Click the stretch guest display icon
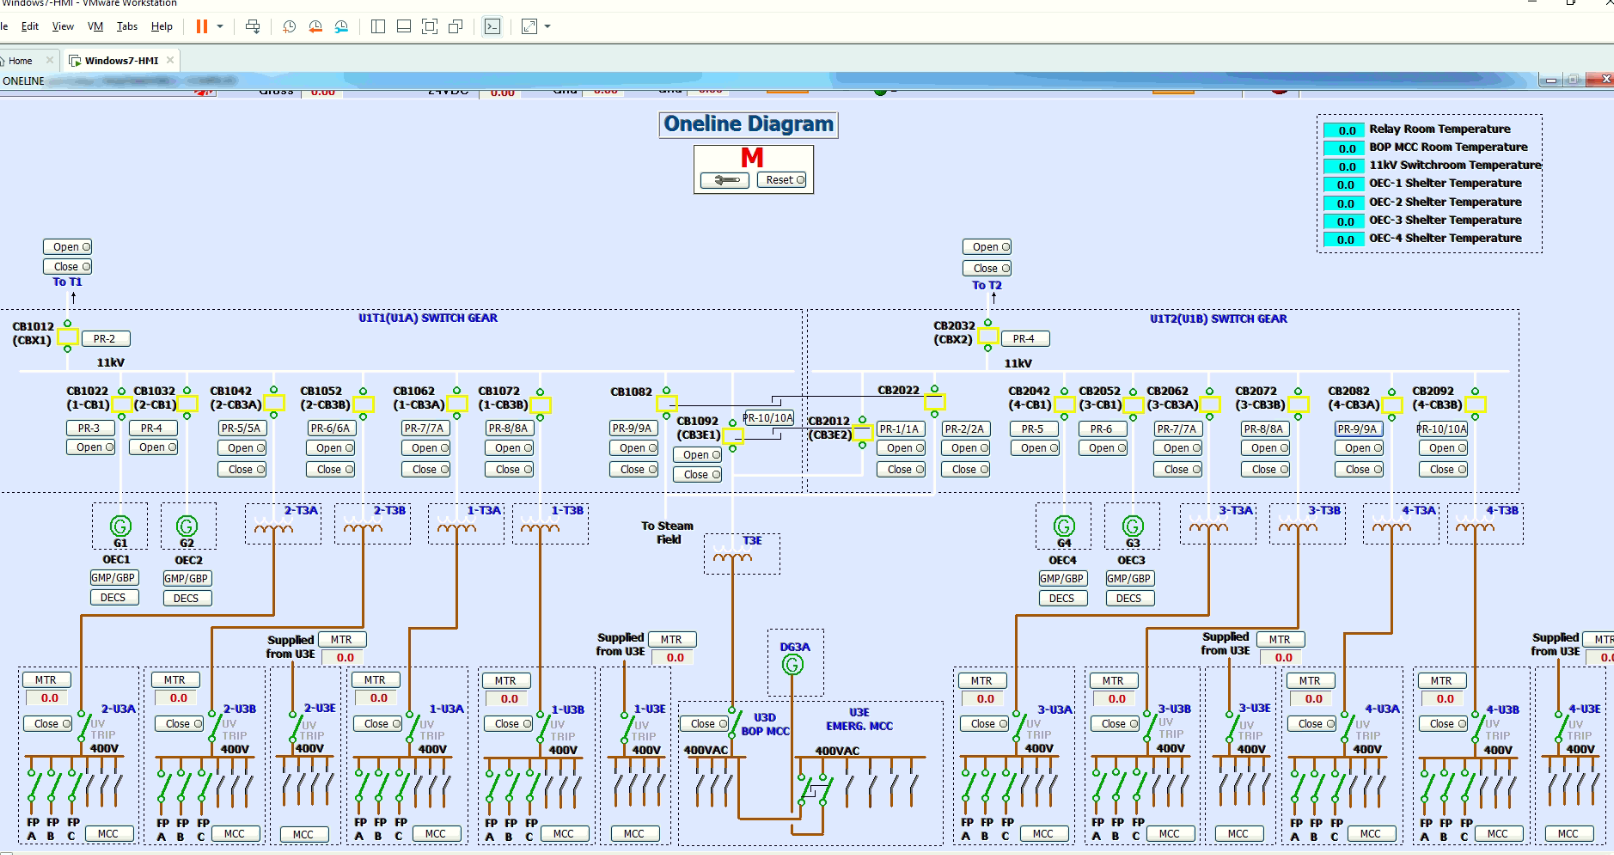The width and height of the screenshot is (1614, 855). pyautogui.click(x=529, y=27)
